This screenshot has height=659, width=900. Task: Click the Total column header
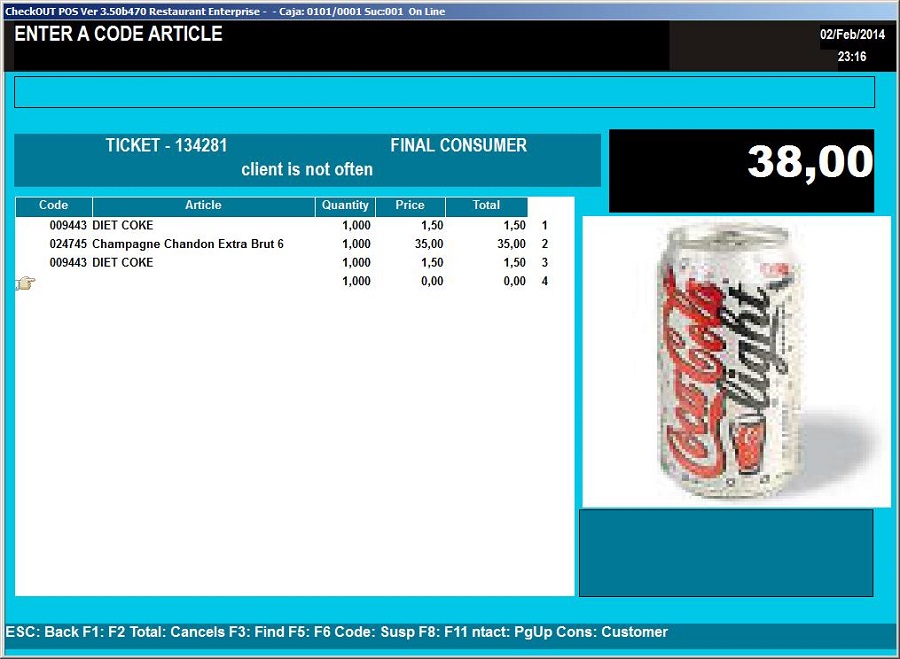click(x=486, y=206)
